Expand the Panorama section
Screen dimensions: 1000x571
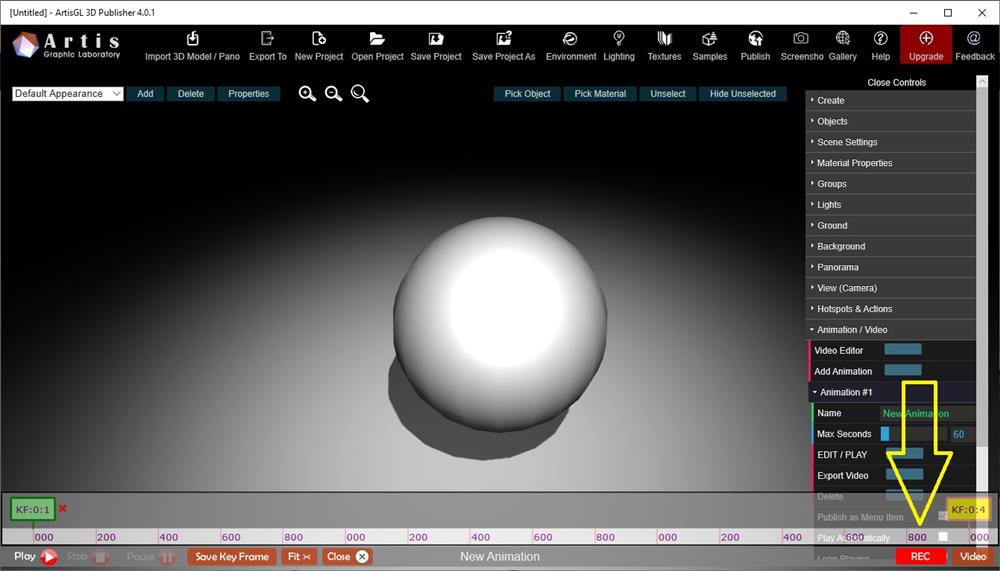click(891, 267)
